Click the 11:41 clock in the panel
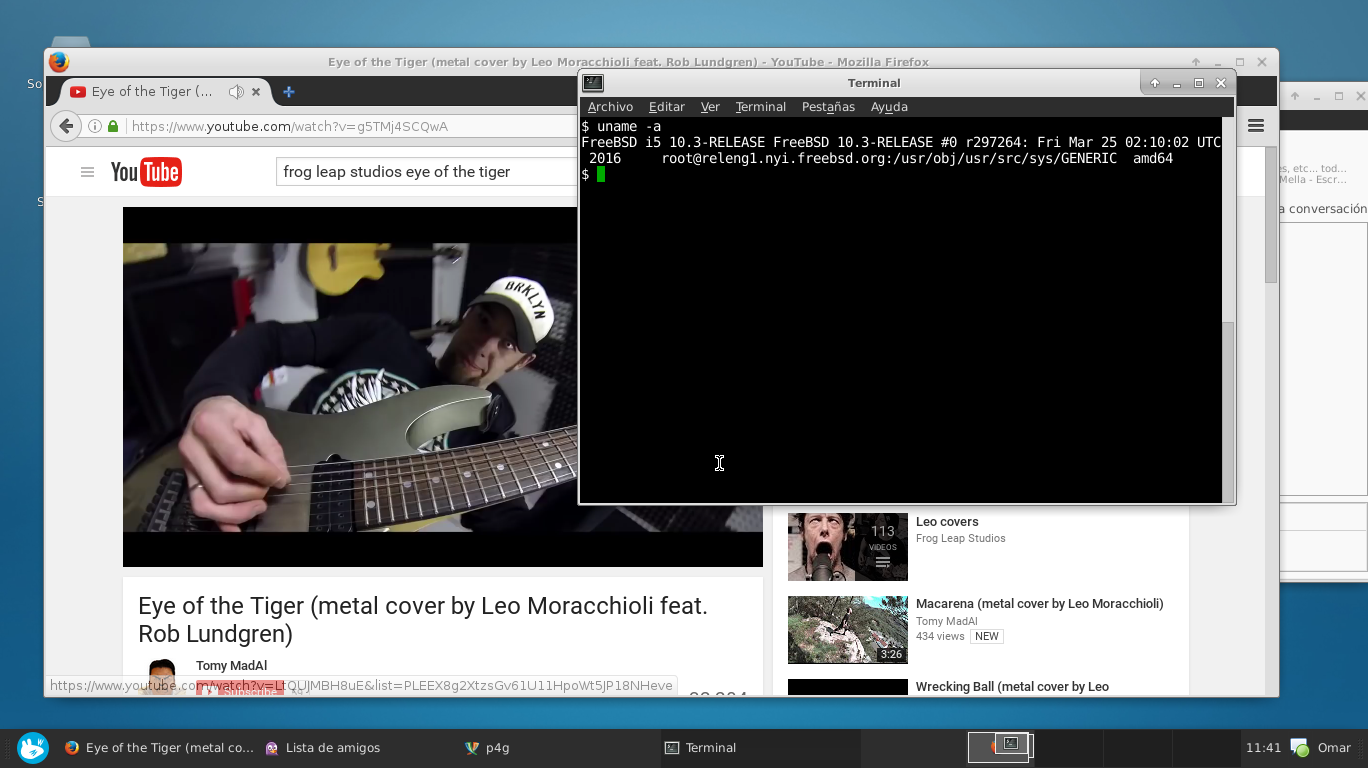 click(x=1263, y=747)
